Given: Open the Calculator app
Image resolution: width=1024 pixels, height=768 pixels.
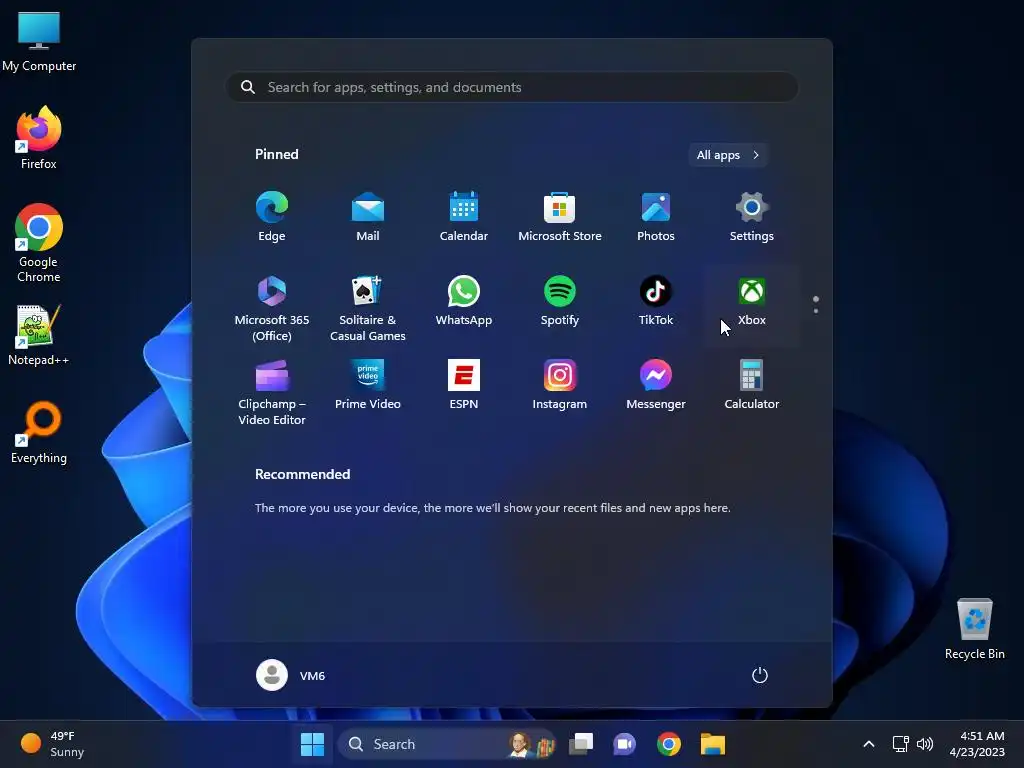Looking at the screenshot, I should click(752, 386).
